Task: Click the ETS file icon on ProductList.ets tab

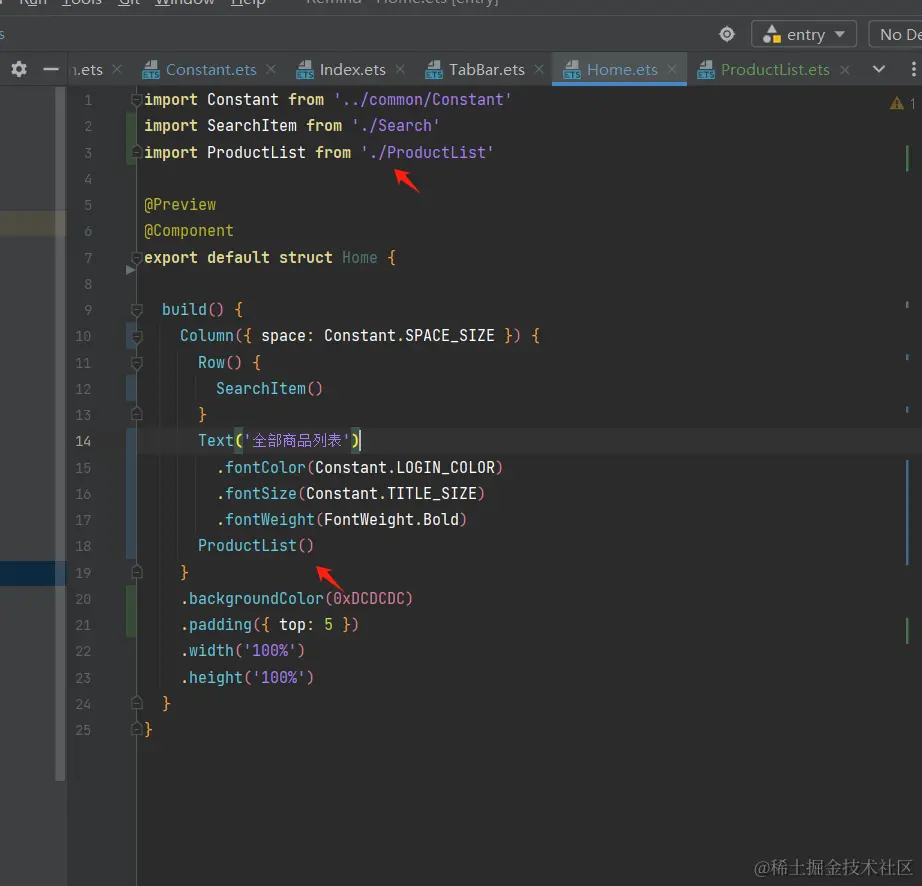Action: click(706, 69)
